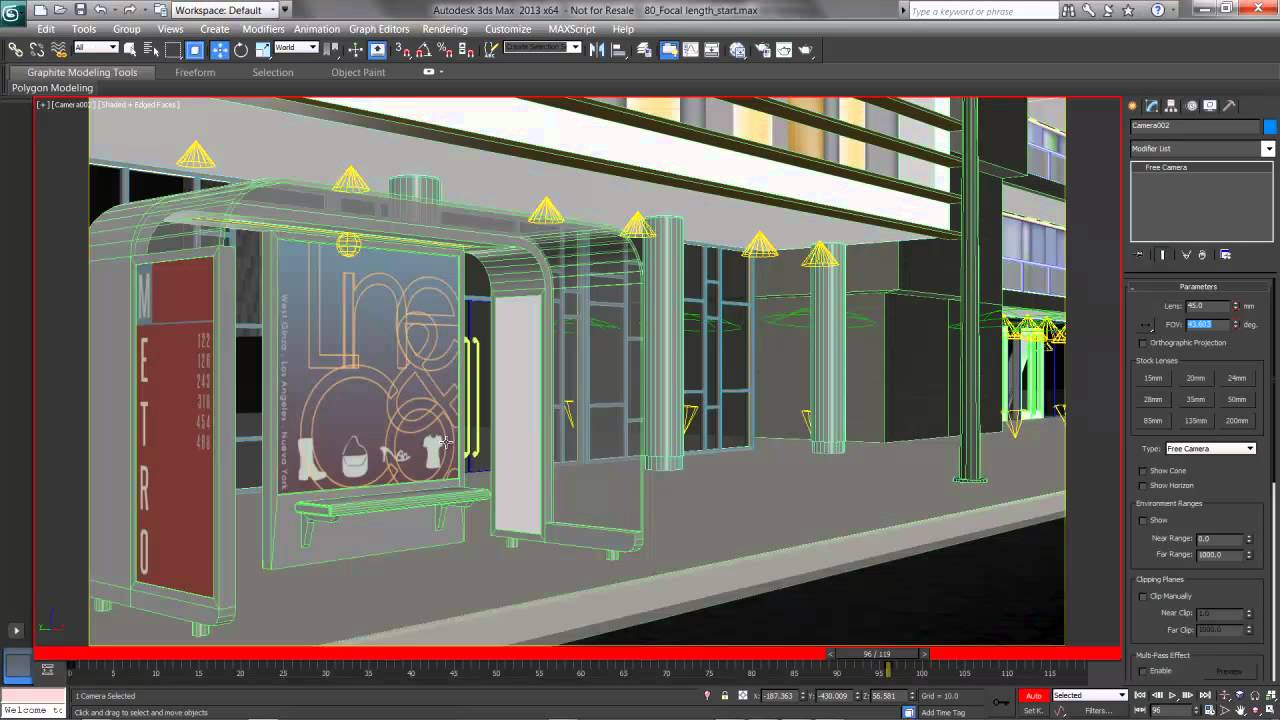Screen dimensions: 1280x720
Task: Activate the Select and Move tool
Action: [220, 49]
